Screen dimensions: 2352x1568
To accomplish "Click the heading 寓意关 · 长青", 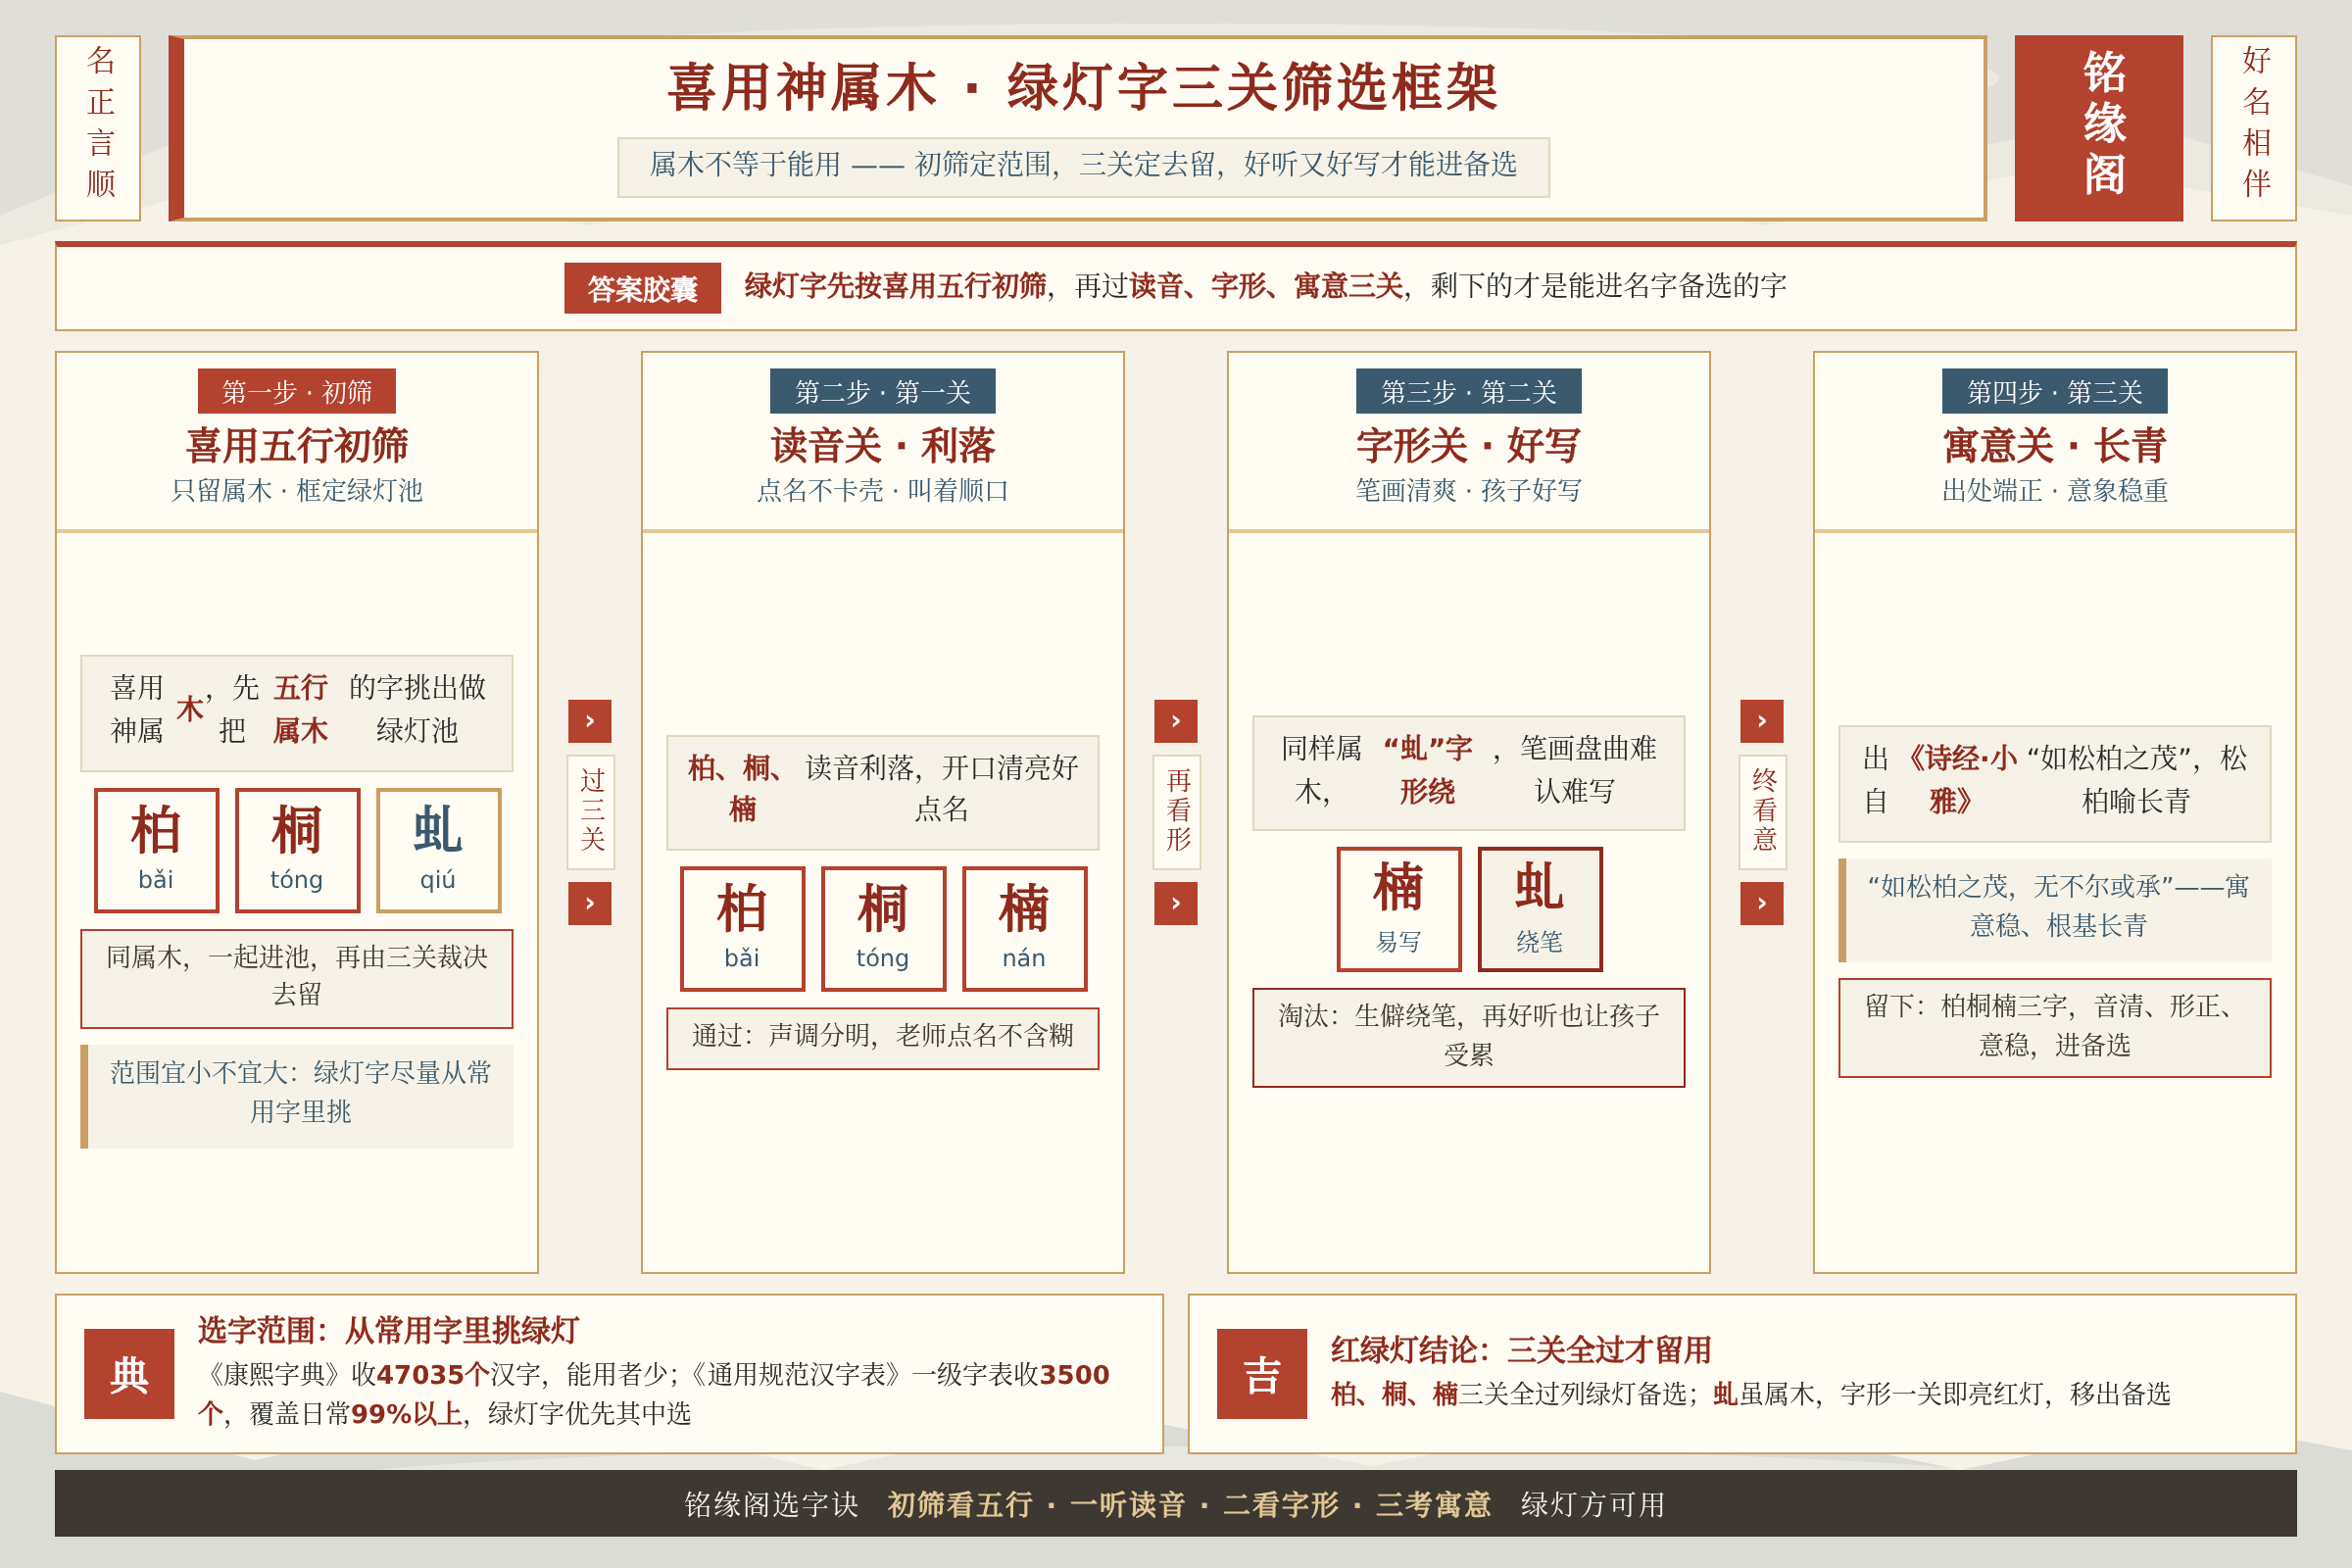I will [2055, 446].
